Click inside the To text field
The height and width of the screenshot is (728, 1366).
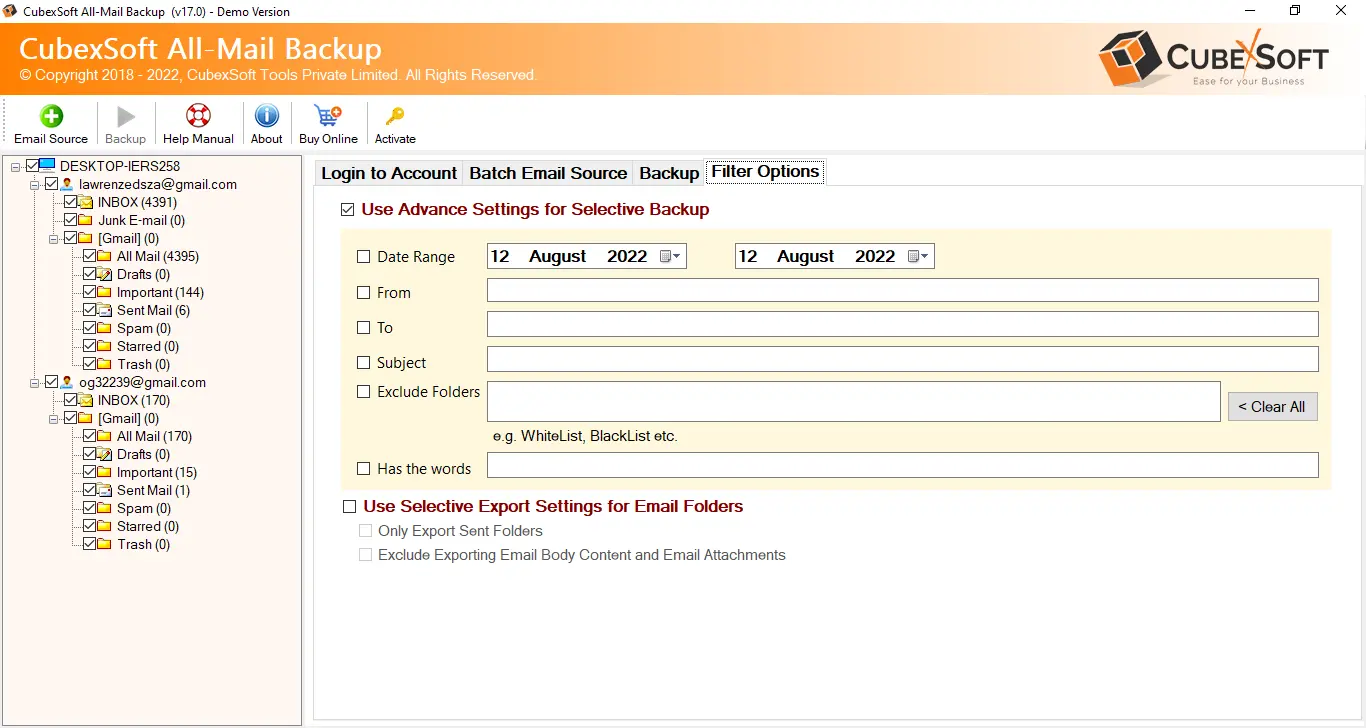tap(902, 324)
